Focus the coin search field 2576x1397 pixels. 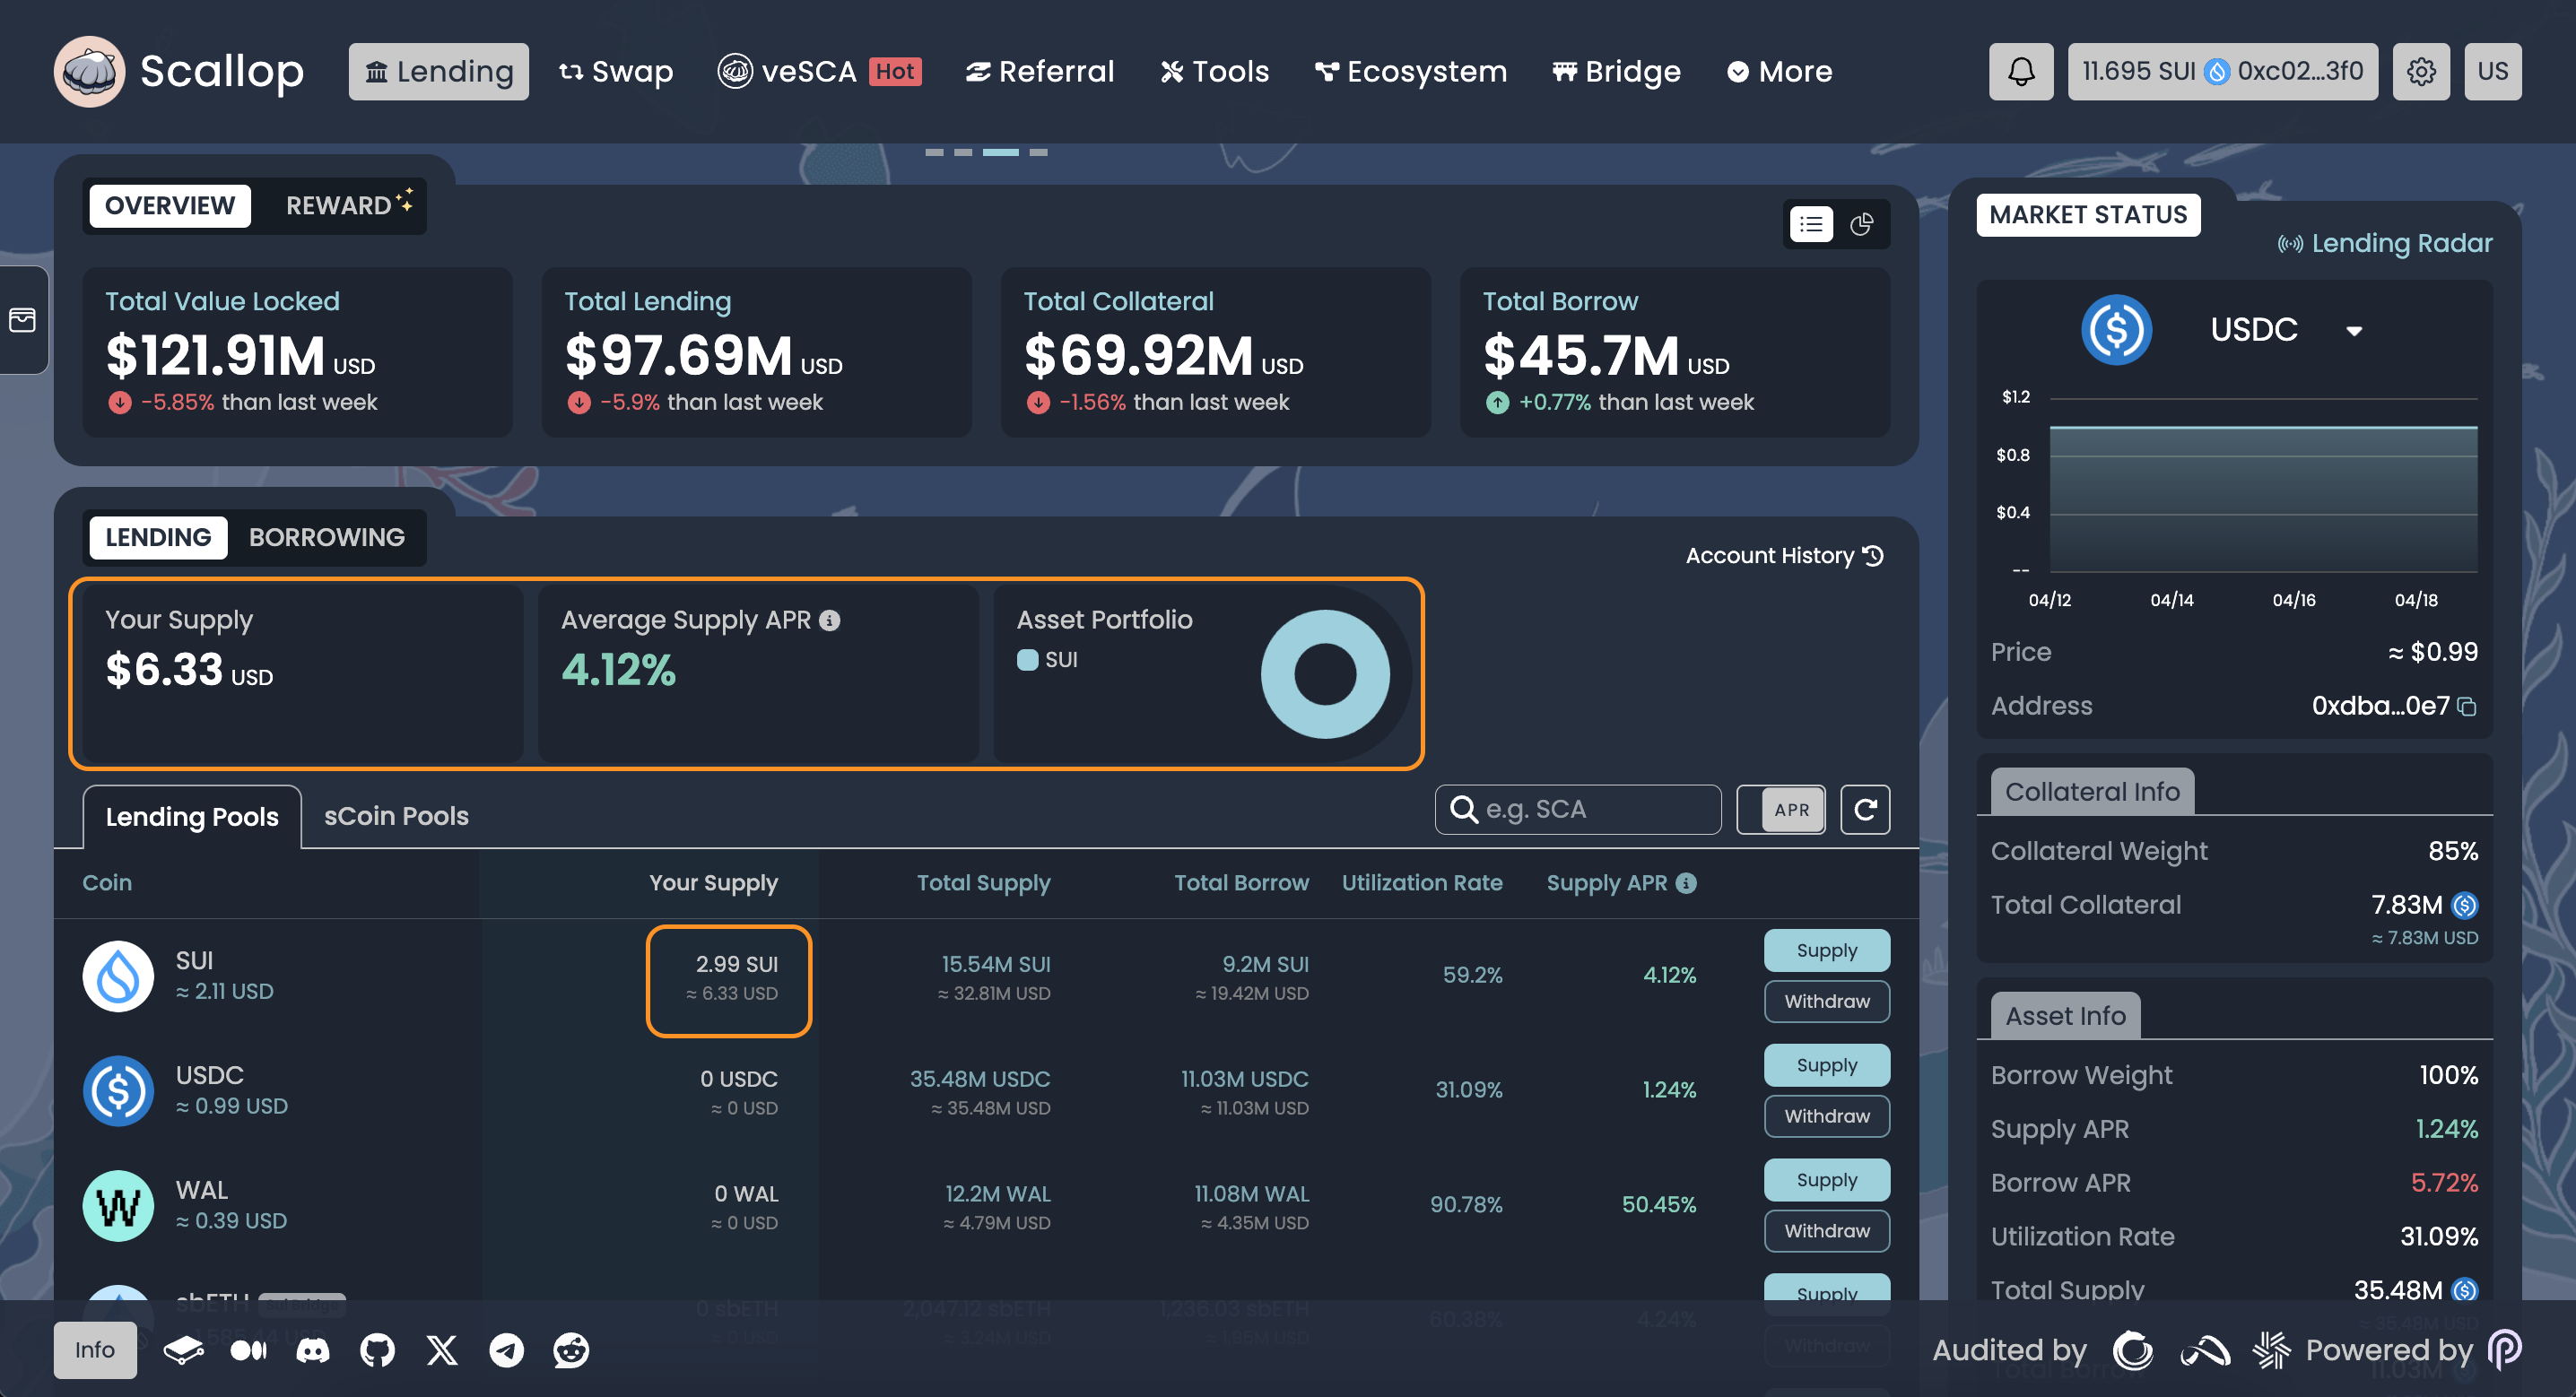pyautogui.click(x=1578, y=809)
